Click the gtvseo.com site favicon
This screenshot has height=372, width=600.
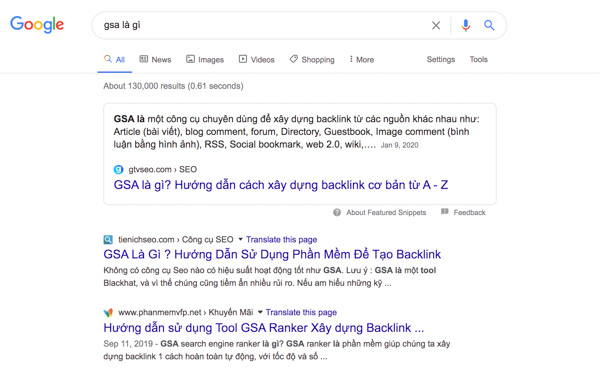tap(119, 169)
